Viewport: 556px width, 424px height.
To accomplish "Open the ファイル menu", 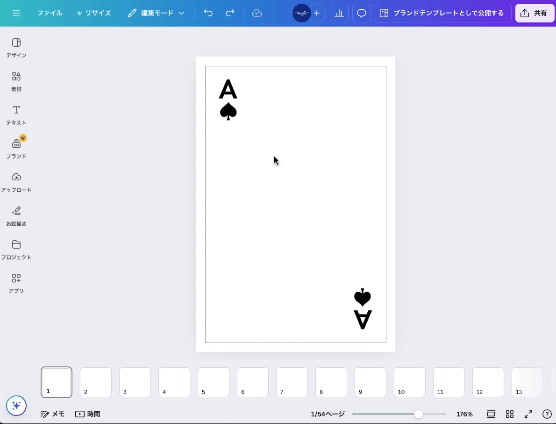I will click(50, 13).
